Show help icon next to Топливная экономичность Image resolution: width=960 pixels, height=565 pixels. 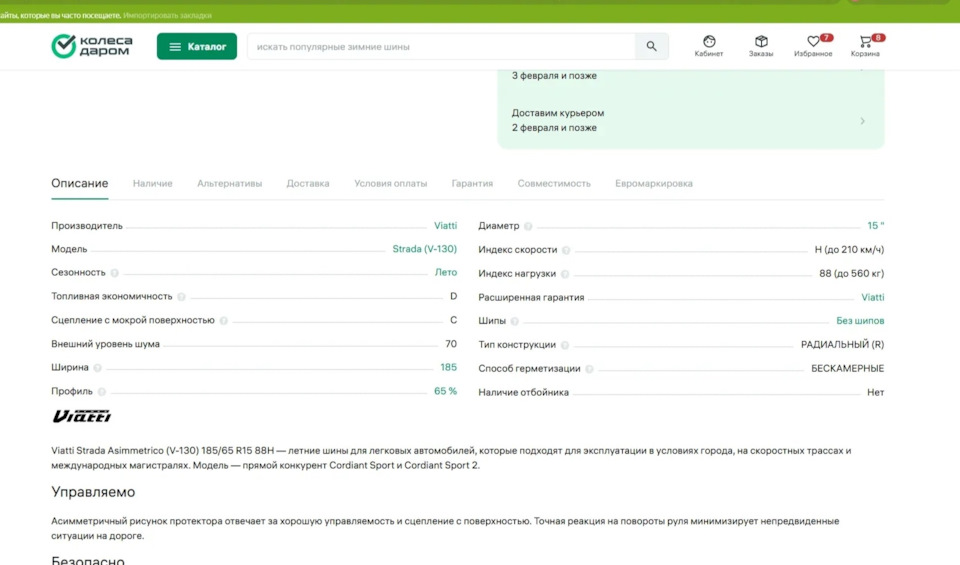(x=181, y=297)
